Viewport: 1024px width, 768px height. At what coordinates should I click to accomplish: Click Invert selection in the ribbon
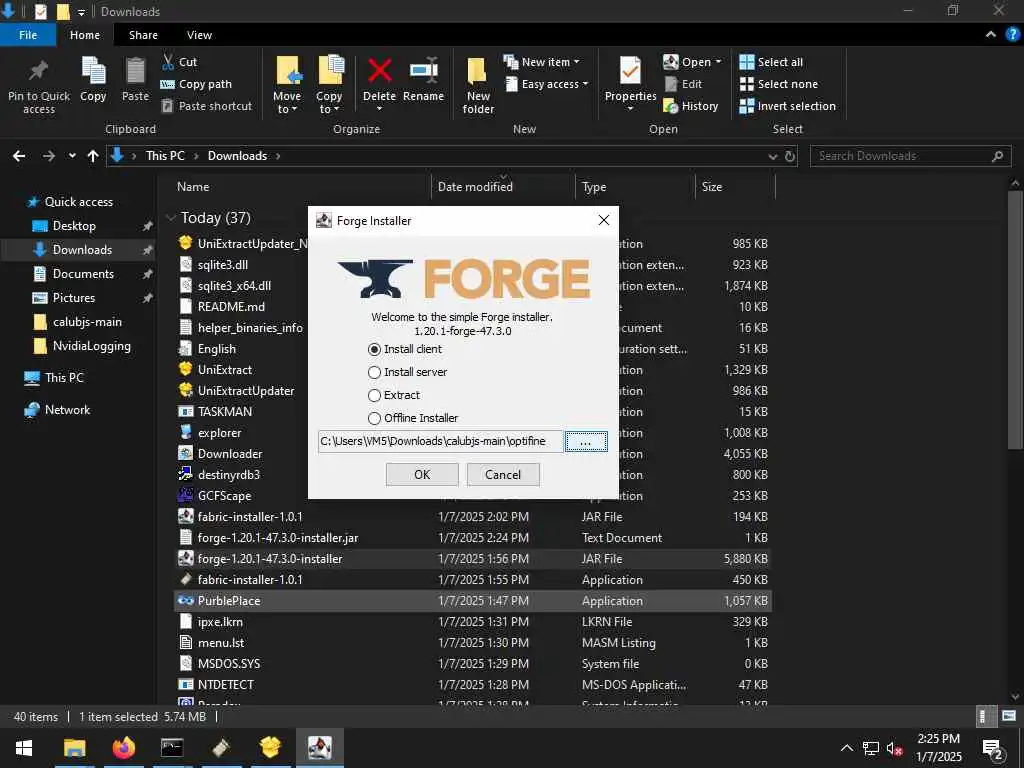(x=788, y=106)
